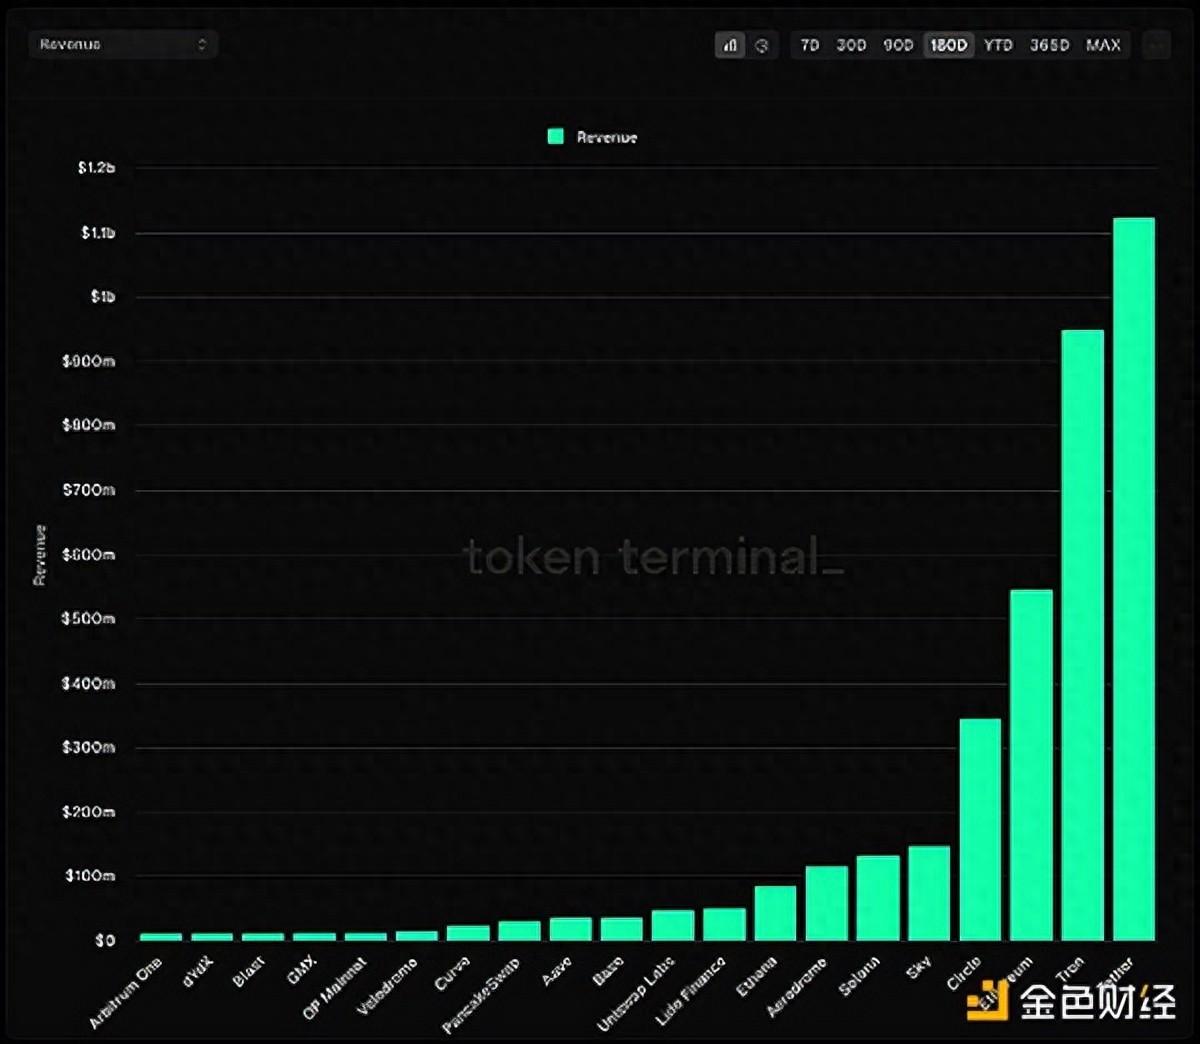This screenshot has height=1044, width=1200.
Task: Select the 90D time range
Action: [x=898, y=45]
